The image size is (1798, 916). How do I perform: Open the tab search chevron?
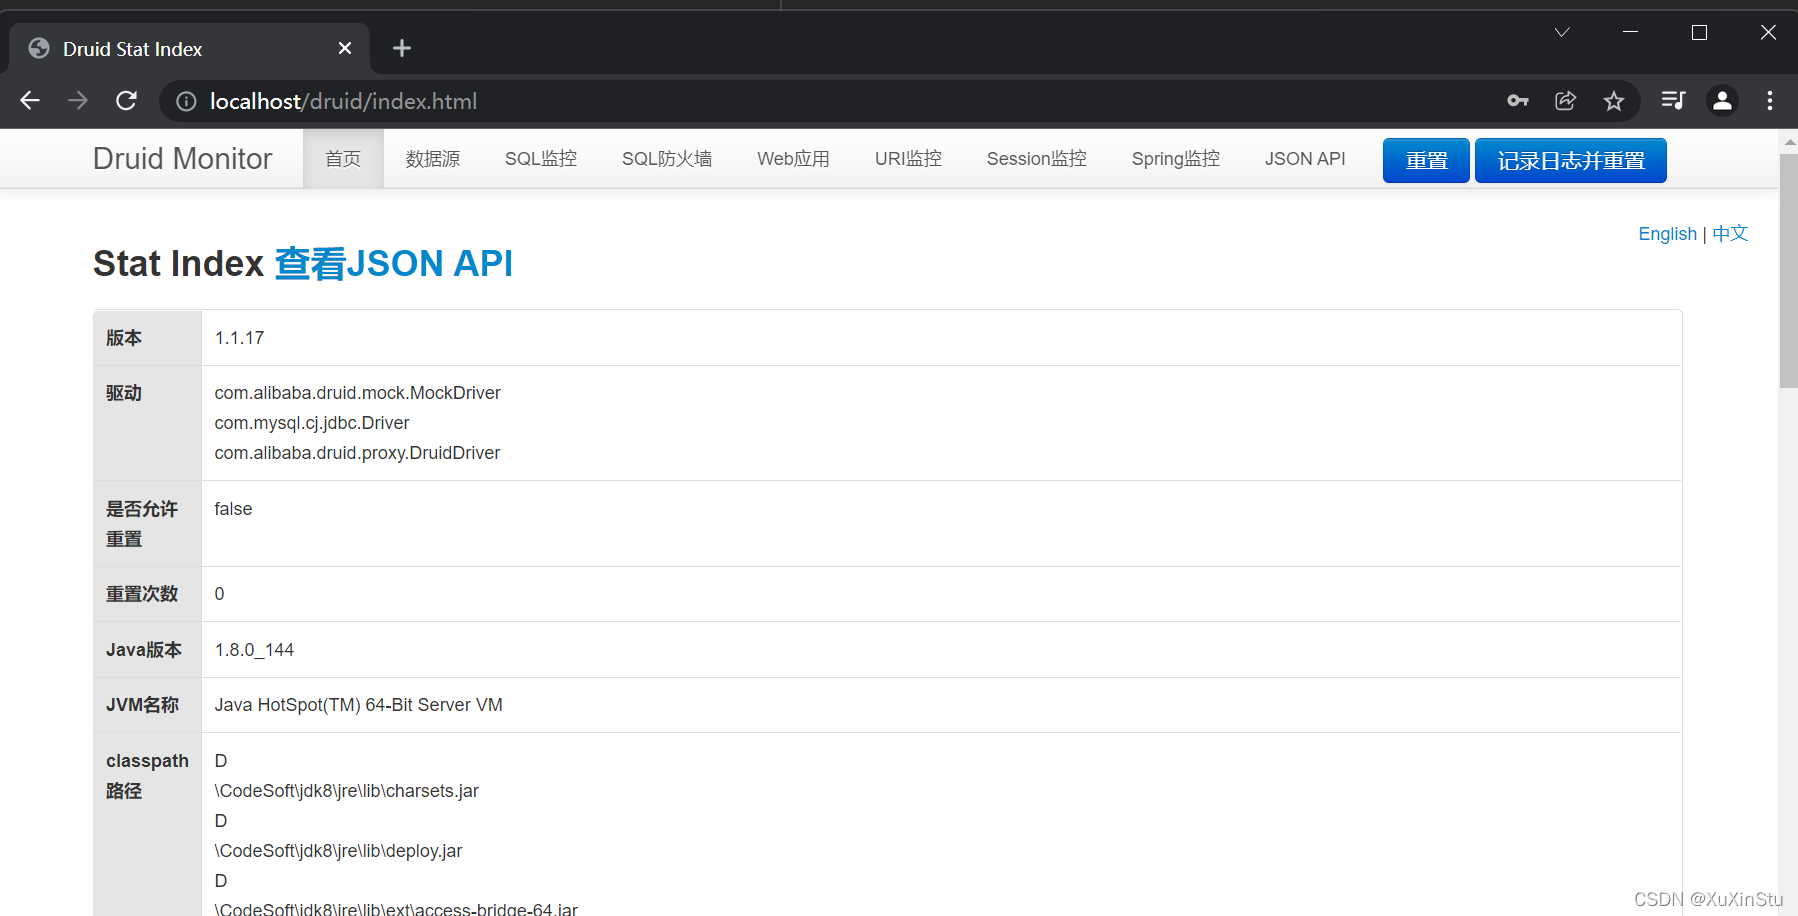[1562, 33]
